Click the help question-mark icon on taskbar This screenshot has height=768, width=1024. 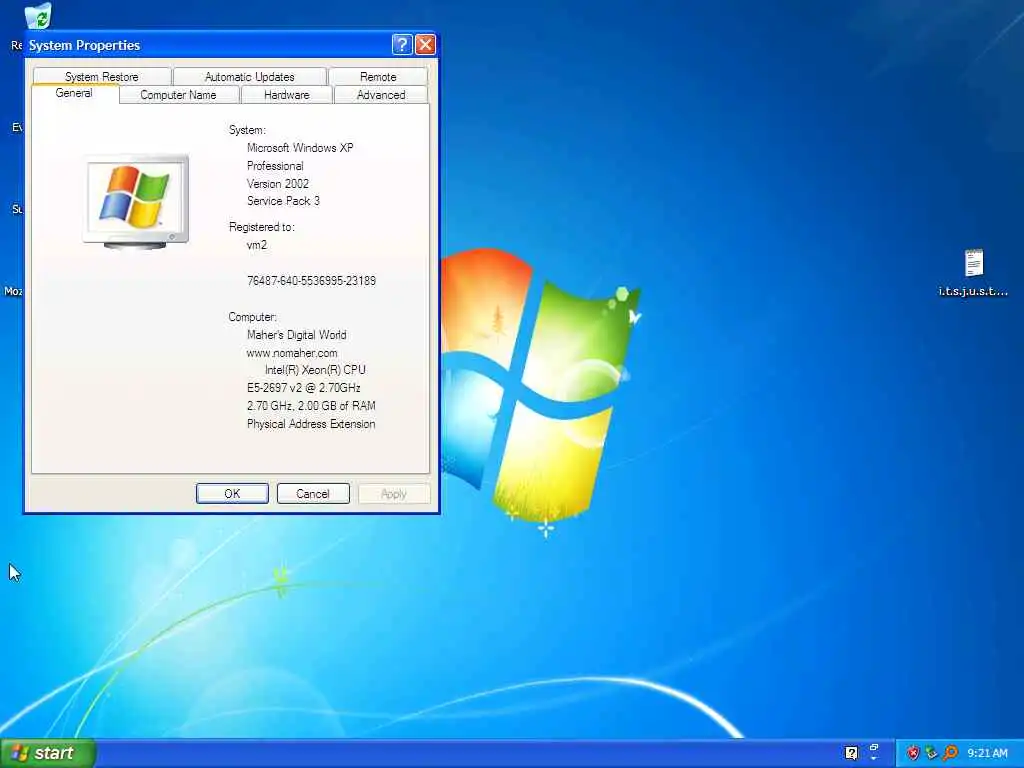(851, 753)
